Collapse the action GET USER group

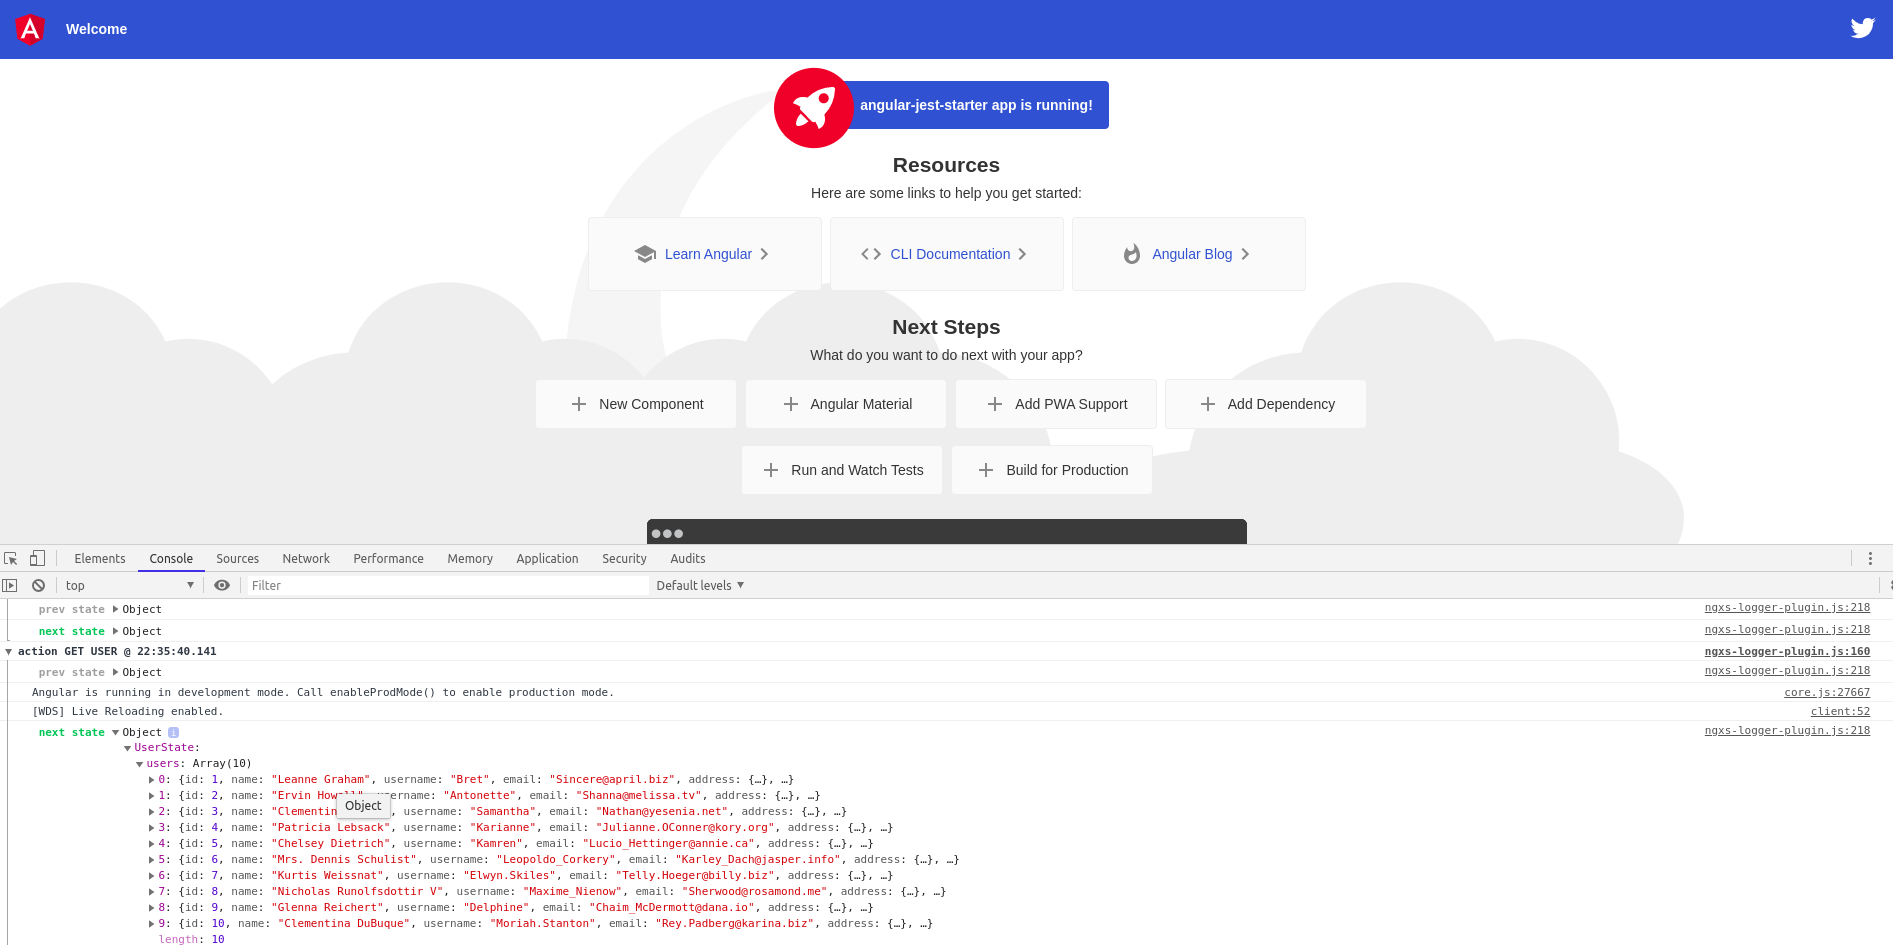[9, 652]
